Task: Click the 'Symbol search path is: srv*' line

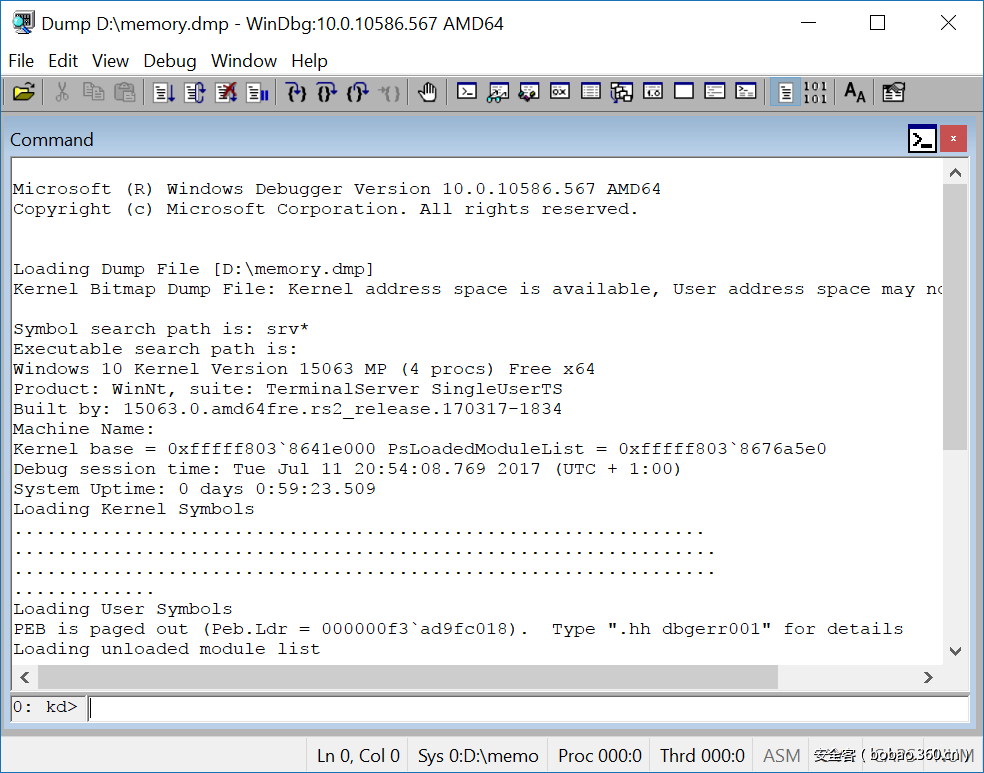Action: [161, 329]
